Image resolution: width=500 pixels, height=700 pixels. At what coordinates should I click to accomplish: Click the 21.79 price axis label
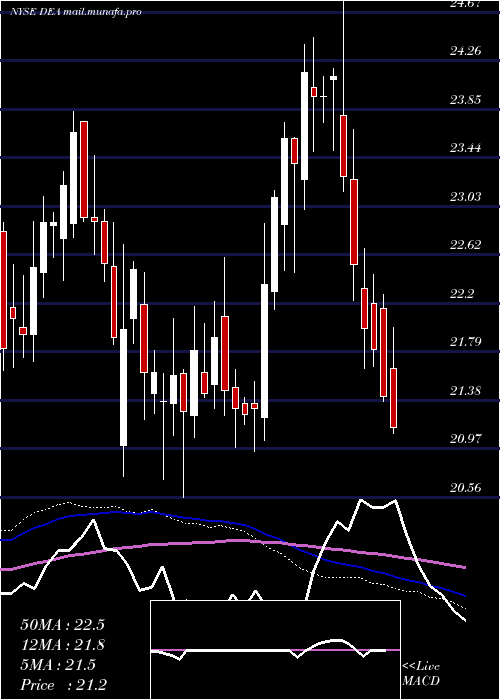[x=465, y=342]
